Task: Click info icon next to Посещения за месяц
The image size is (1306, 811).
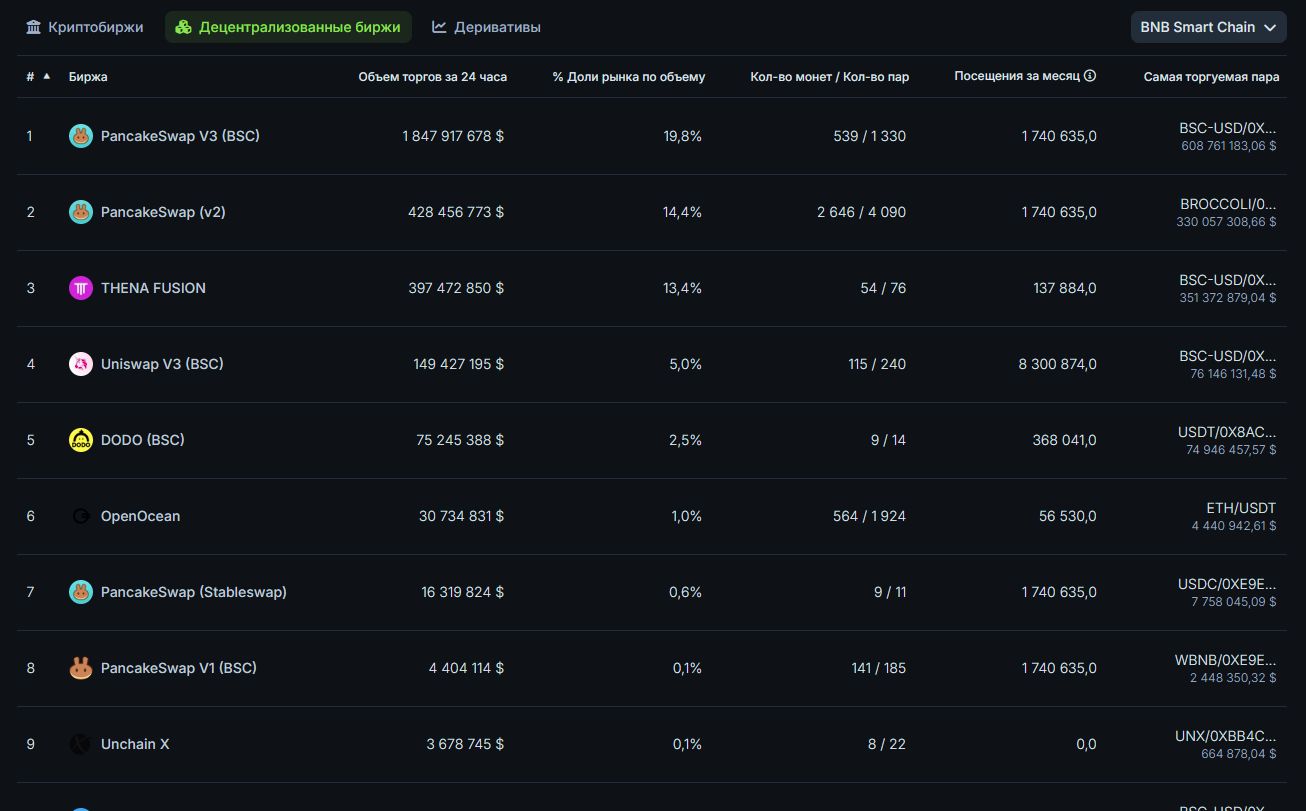Action: pyautogui.click(x=1090, y=76)
